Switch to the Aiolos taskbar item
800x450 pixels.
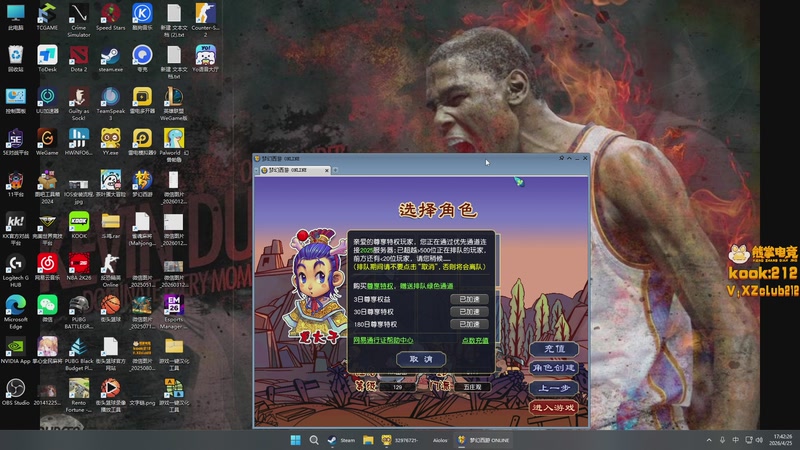[440, 440]
